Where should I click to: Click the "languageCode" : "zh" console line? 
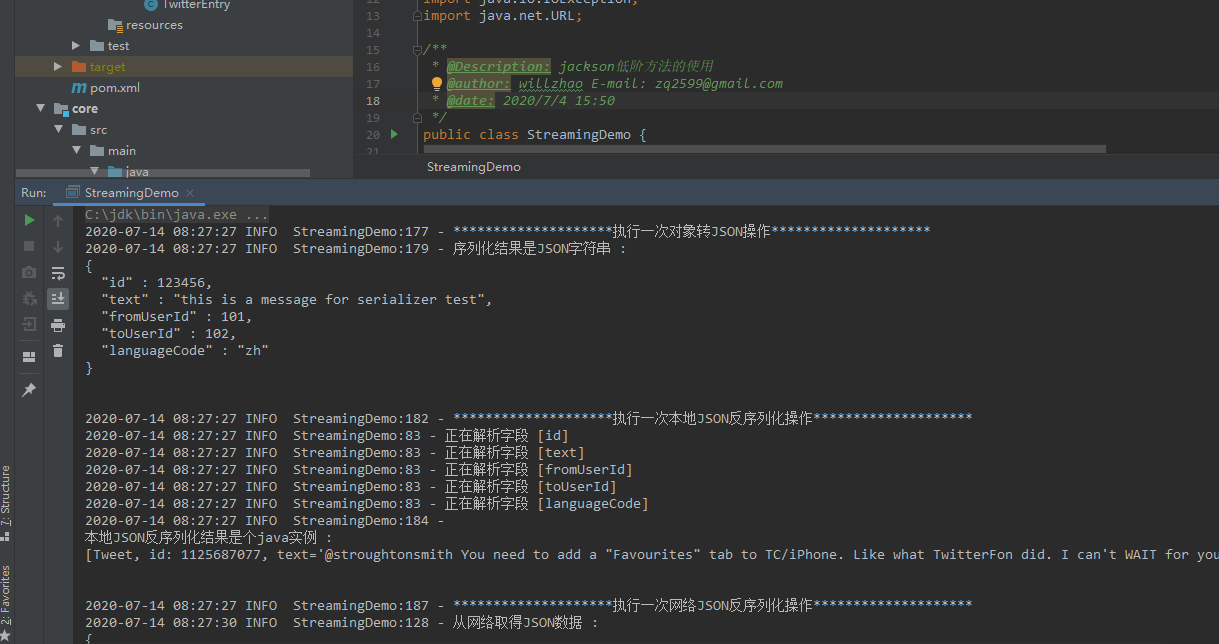coord(185,350)
